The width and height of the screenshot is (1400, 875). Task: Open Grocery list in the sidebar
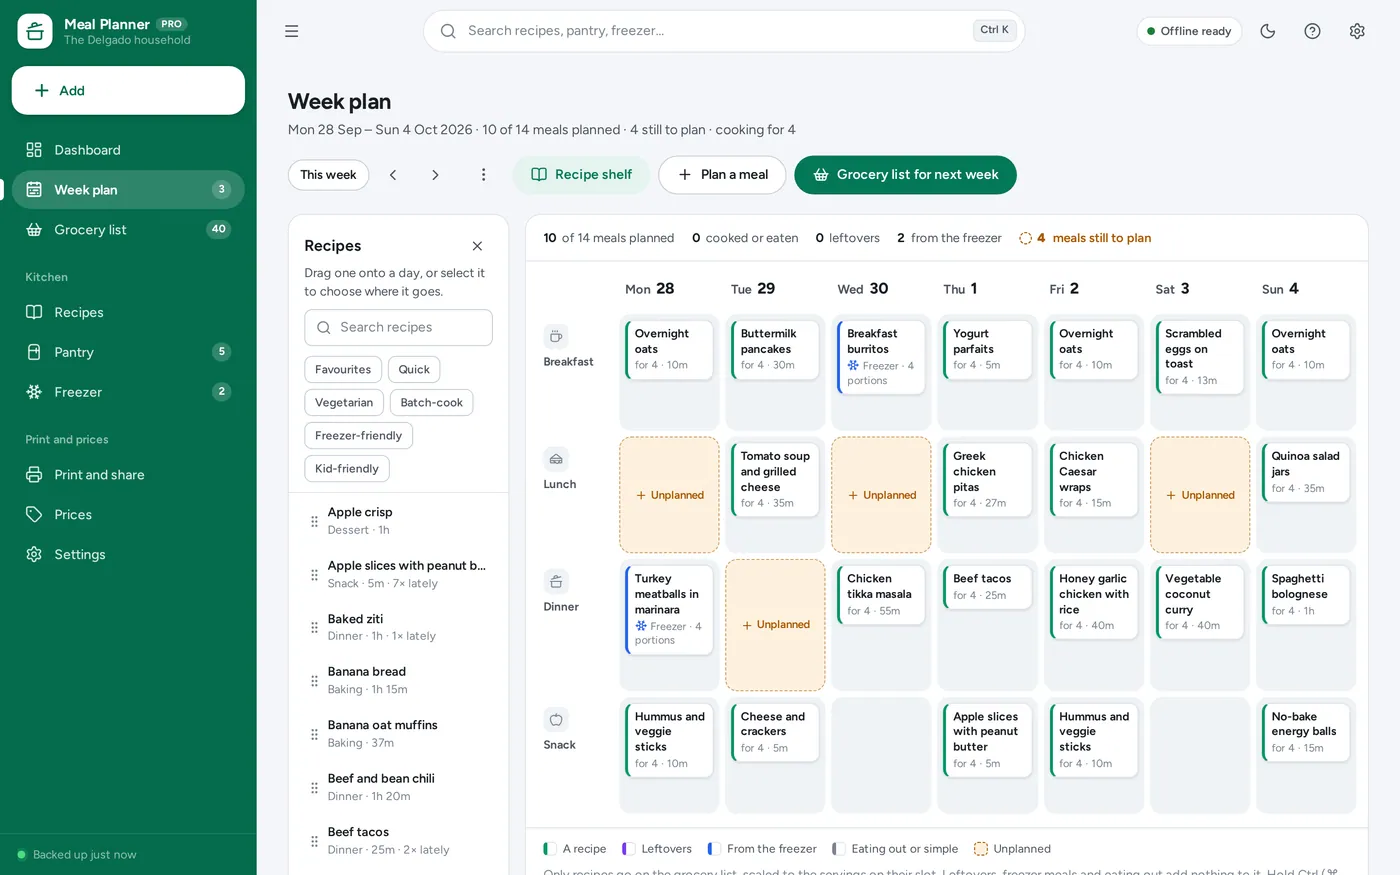coord(128,230)
